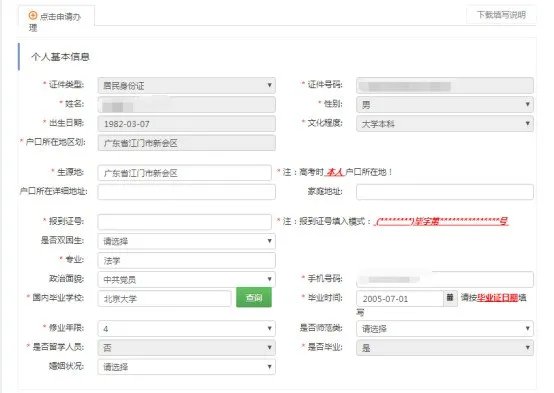Open the 是否留学人员 dropdown
The height and width of the screenshot is (393, 554).
[x=187, y=348]
